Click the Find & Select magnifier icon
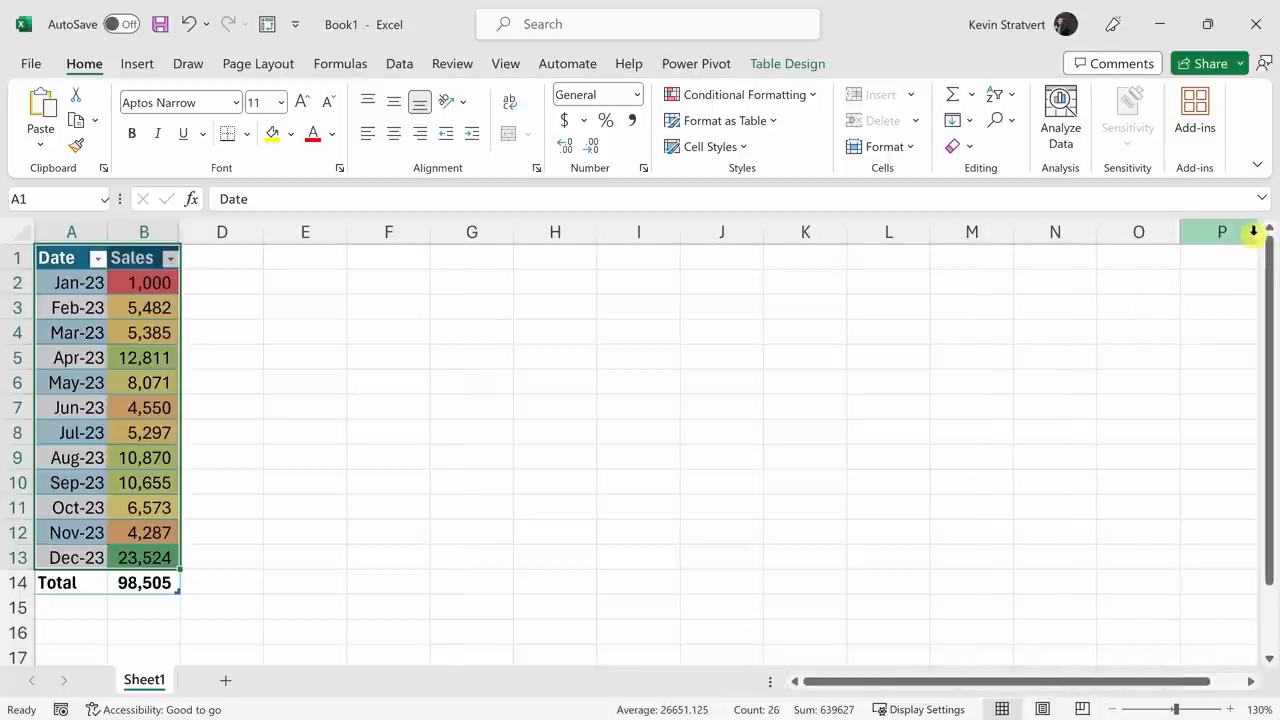The width and height of the screenshot is (1280, 720). click(x=994, y=120)
